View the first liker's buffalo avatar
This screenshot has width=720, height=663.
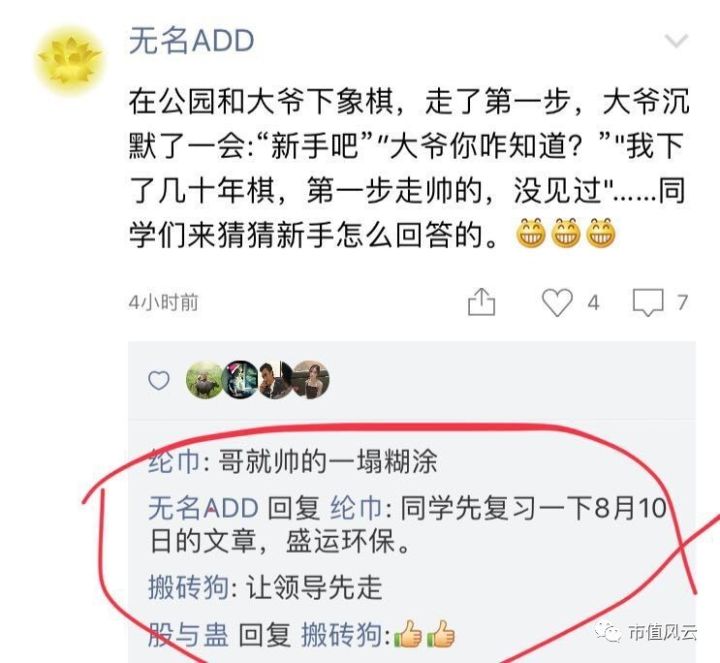tap(204, 380)
